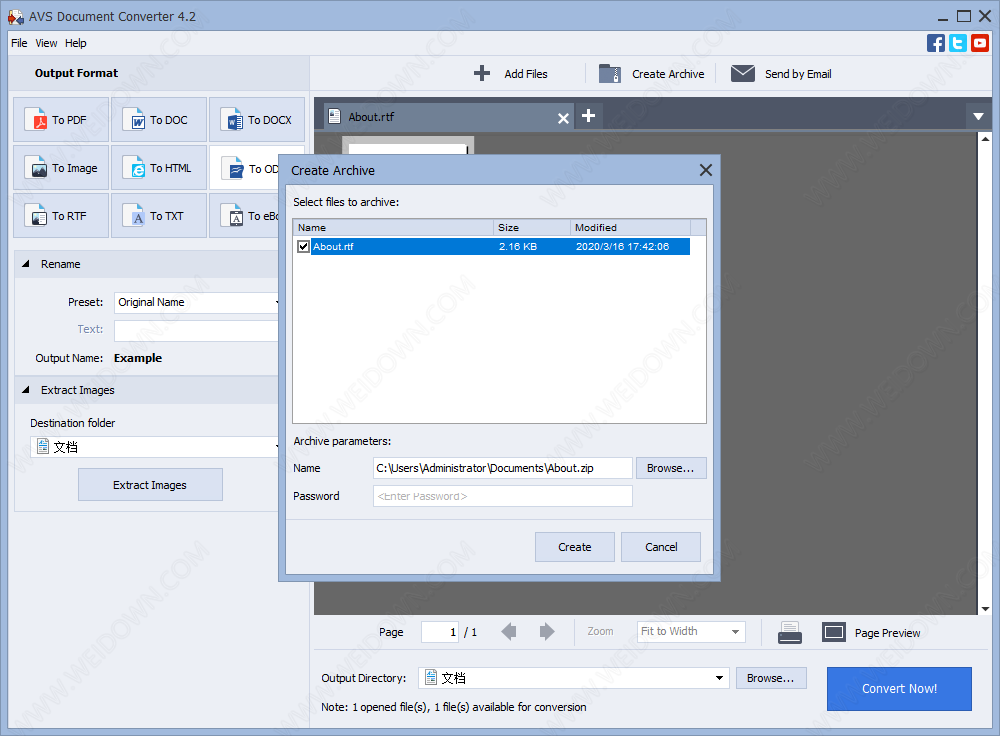Pick the To RTF output format
The height and width of the screenshot is (736, 1000).
point(61,216)
